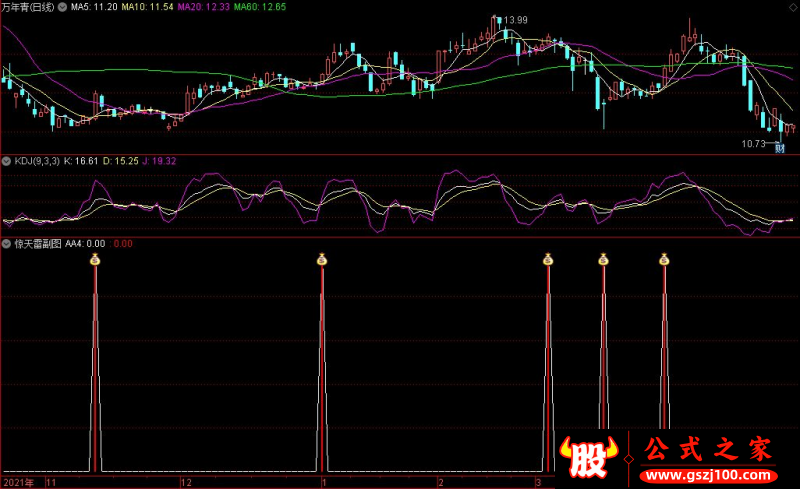Click the first money bag signal icon

pyautogui.click(x=95, y=259)
